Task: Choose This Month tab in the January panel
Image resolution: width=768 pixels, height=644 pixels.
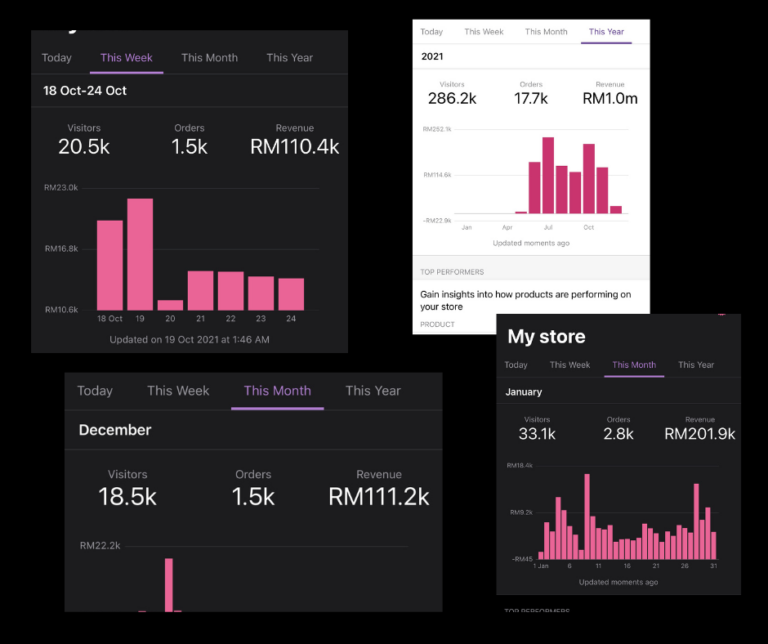Action: point(634,365)
